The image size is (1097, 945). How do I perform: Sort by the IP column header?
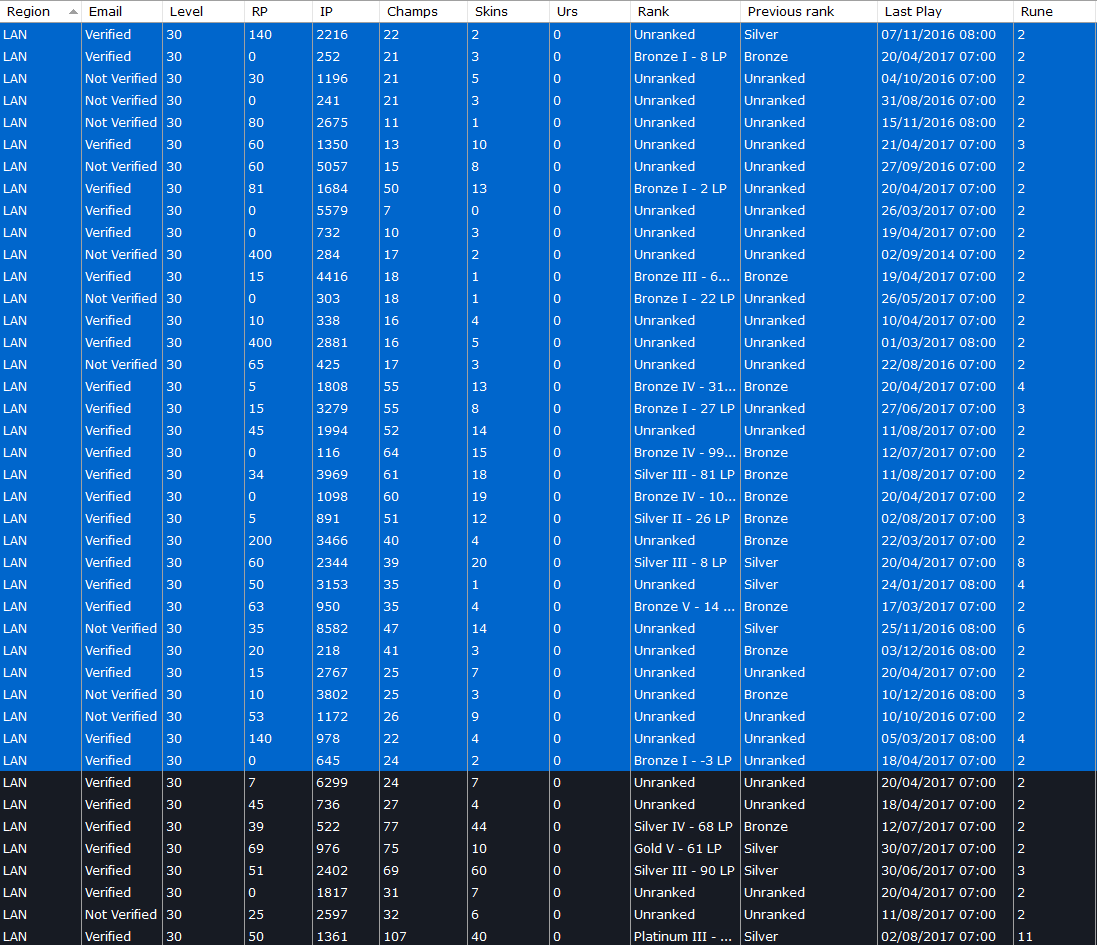pos(346,11)
